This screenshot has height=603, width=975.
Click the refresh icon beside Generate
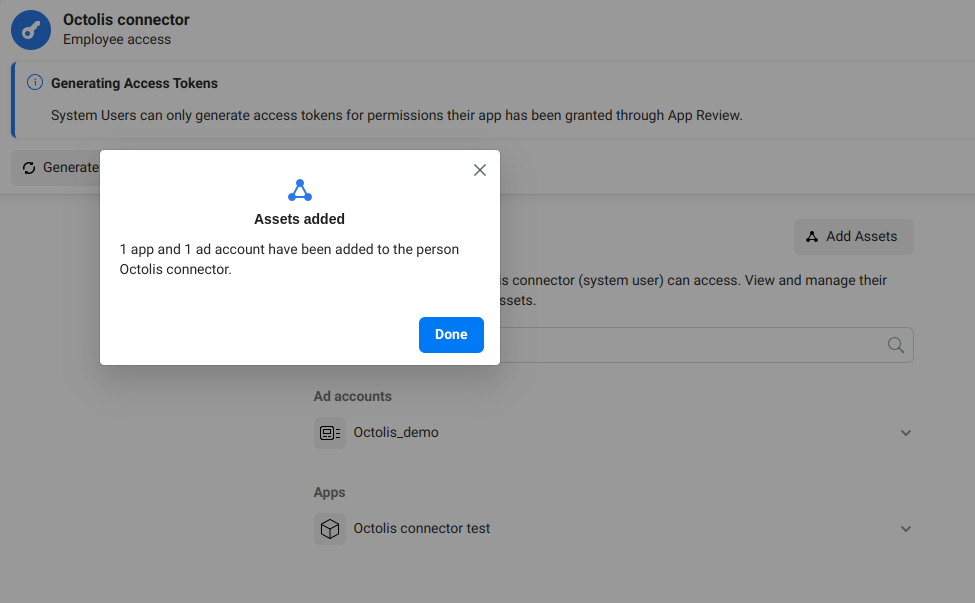(29, 168)
